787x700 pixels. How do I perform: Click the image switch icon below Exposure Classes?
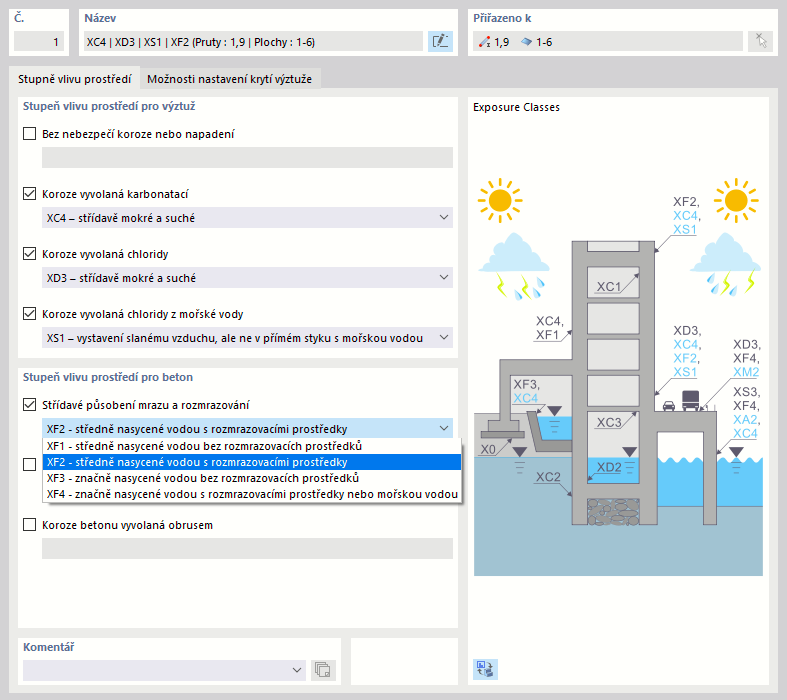coord(485,669)
